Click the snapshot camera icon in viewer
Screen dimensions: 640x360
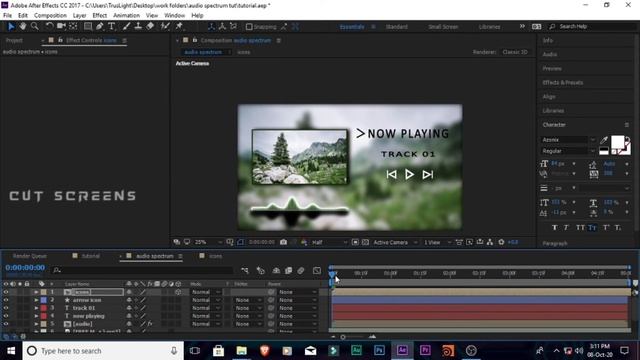(x=283, y=242)
